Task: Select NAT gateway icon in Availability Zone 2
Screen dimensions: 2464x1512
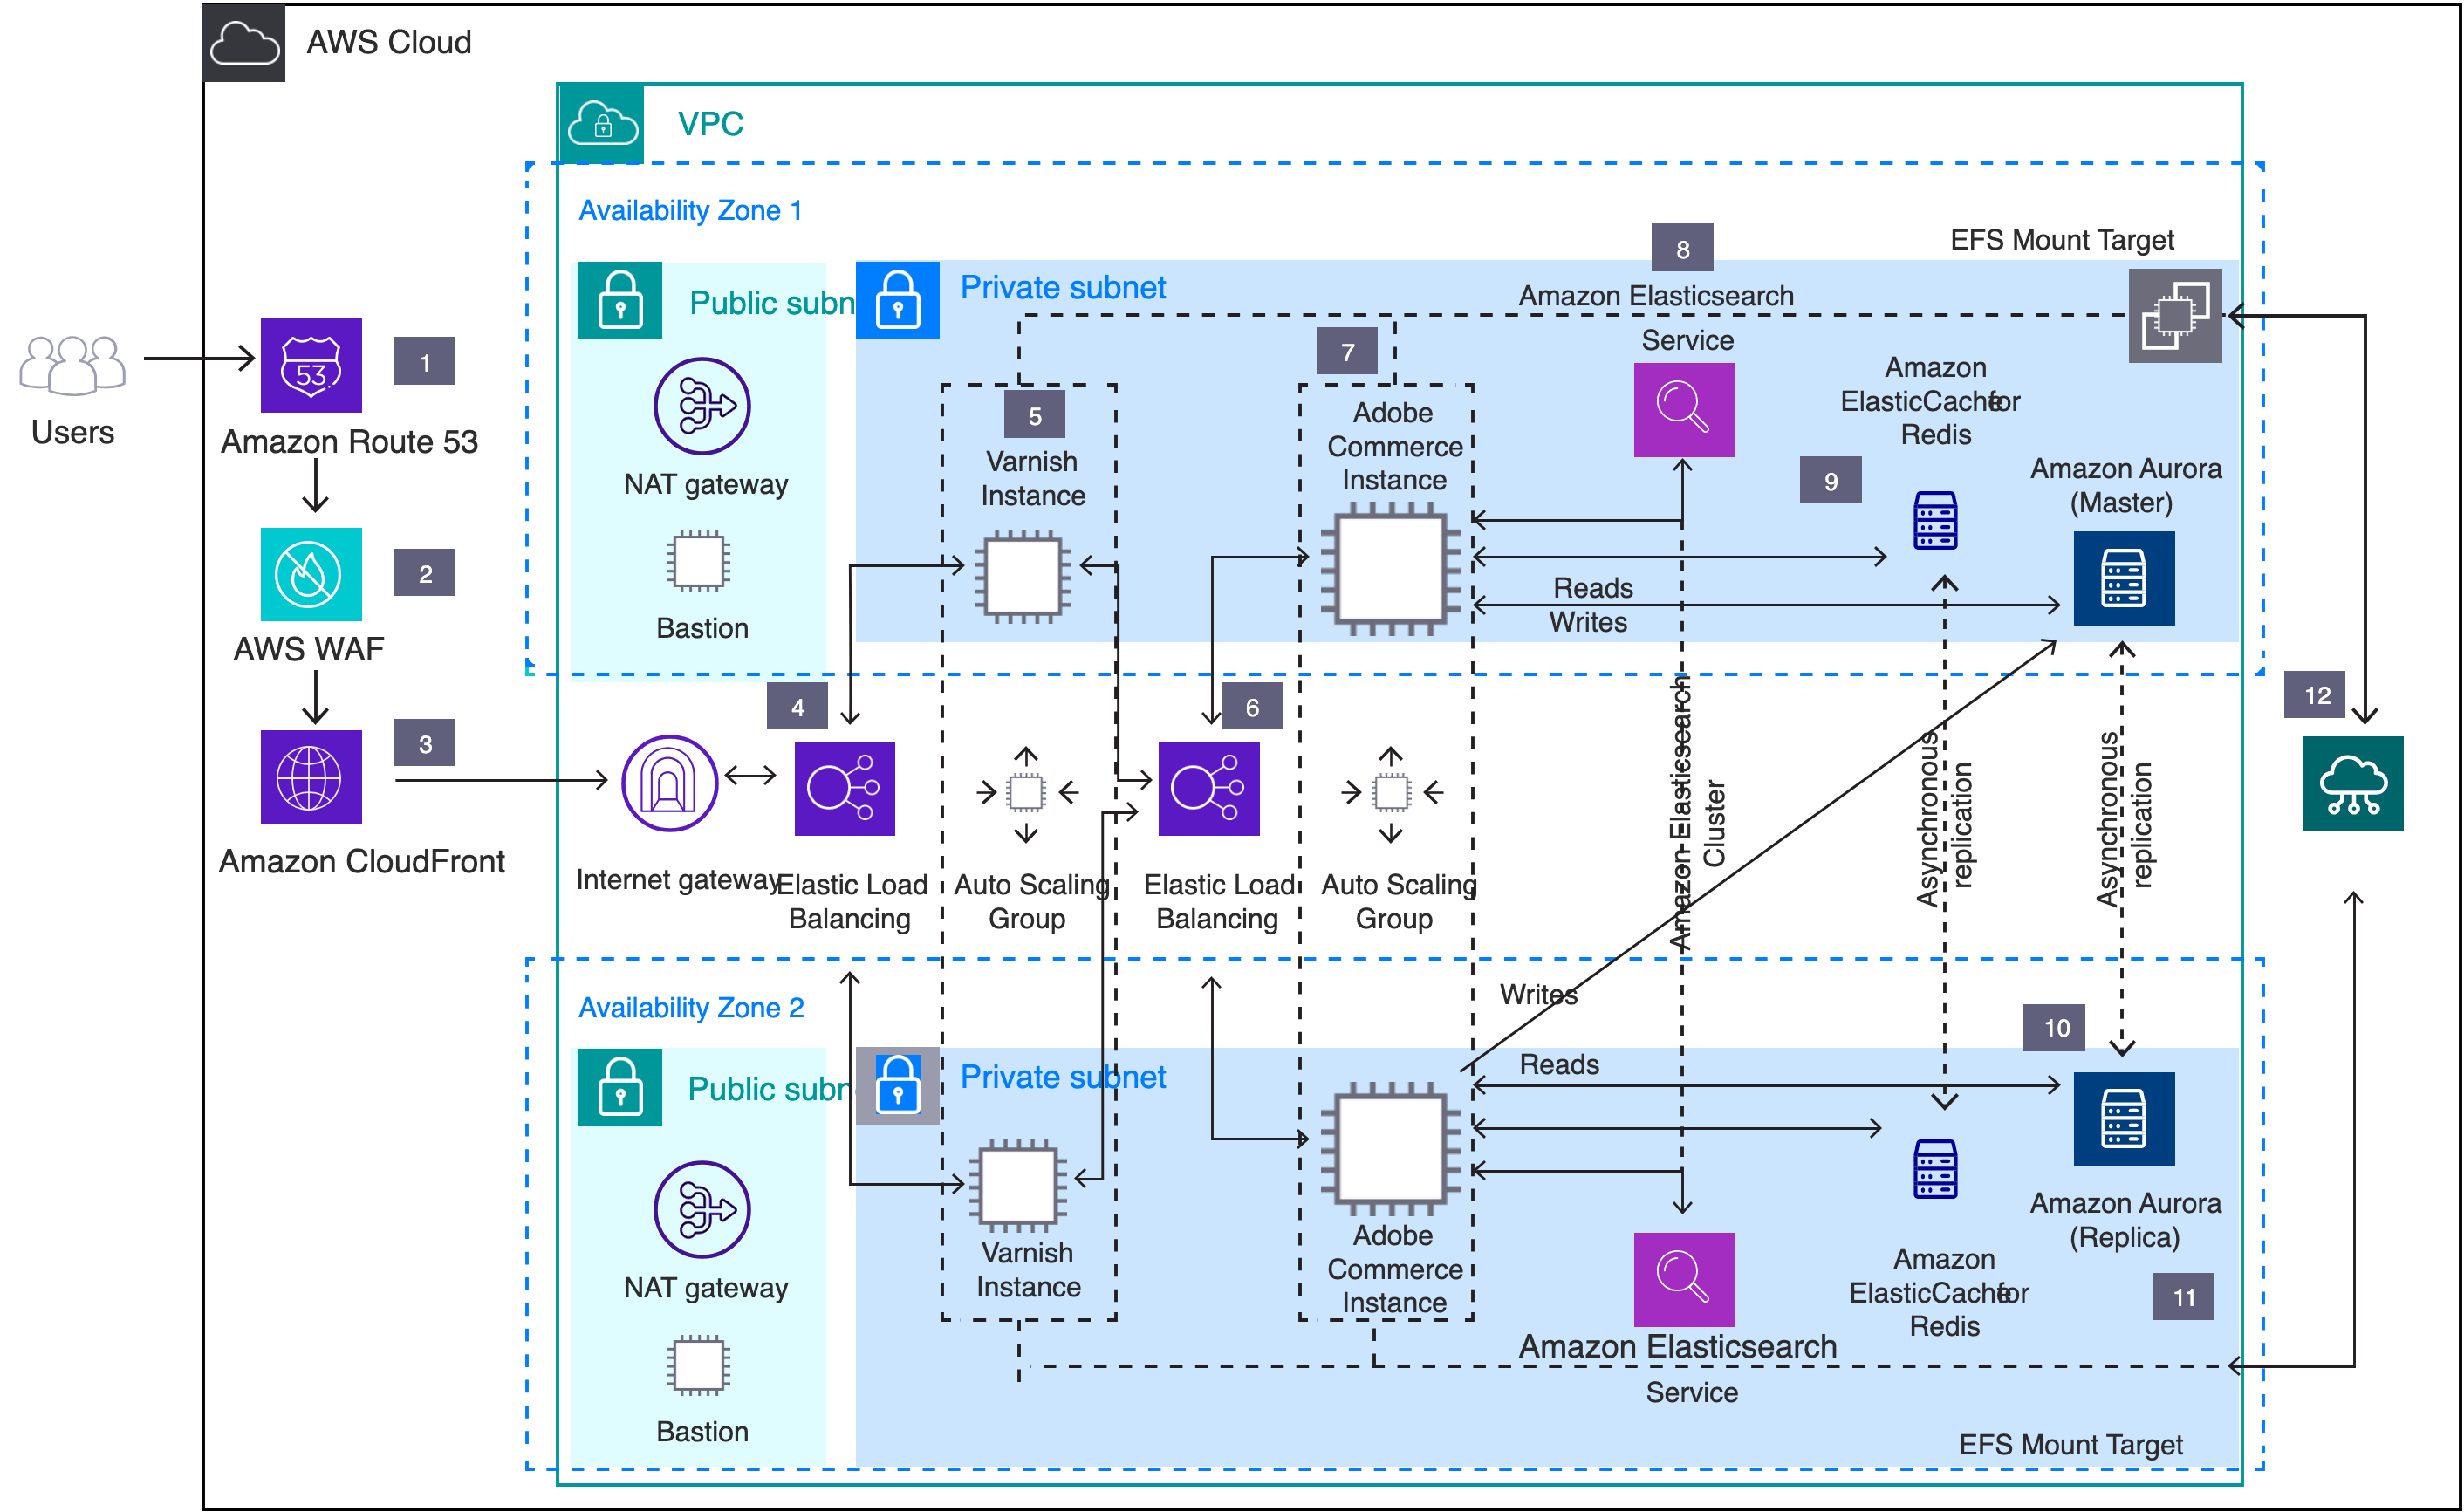Action: point(702,1209)
